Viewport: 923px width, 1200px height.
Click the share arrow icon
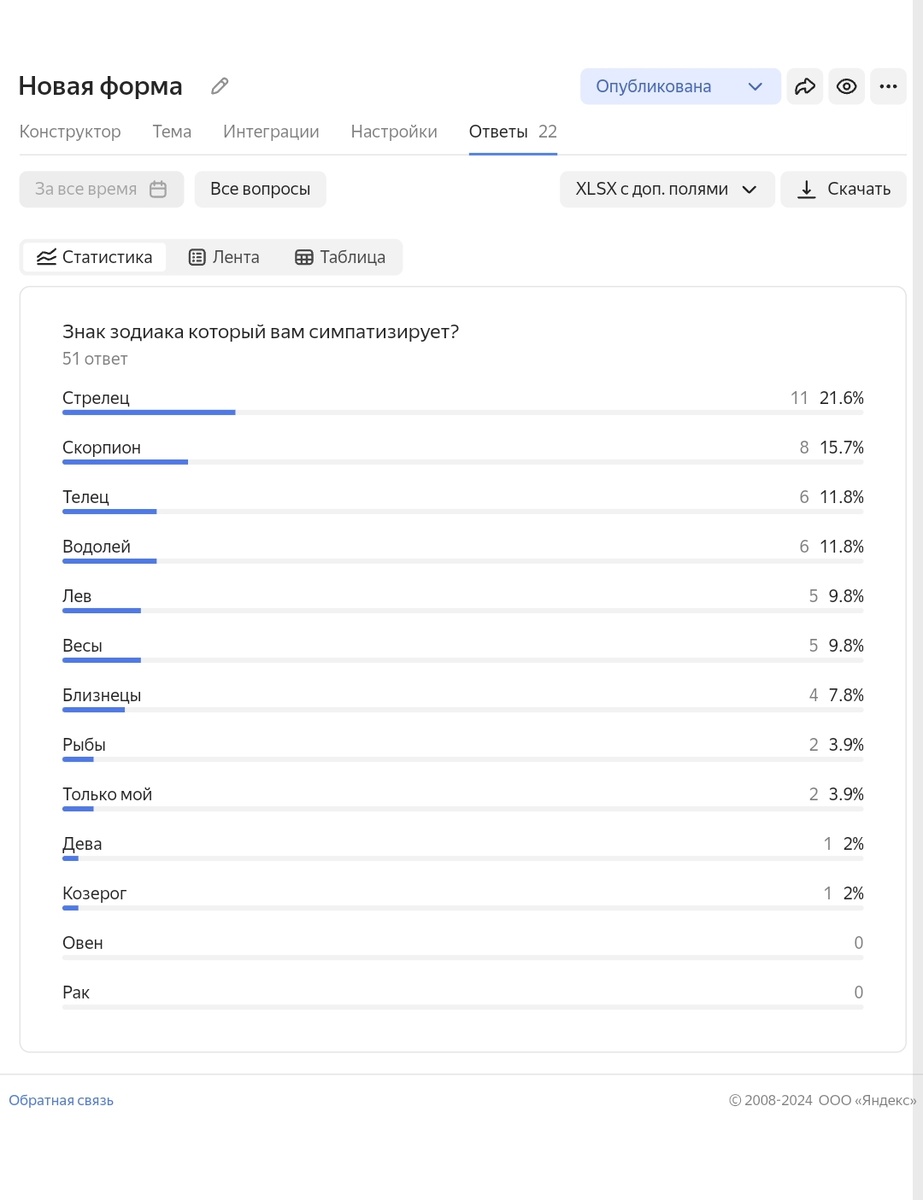tap(805, 87)
